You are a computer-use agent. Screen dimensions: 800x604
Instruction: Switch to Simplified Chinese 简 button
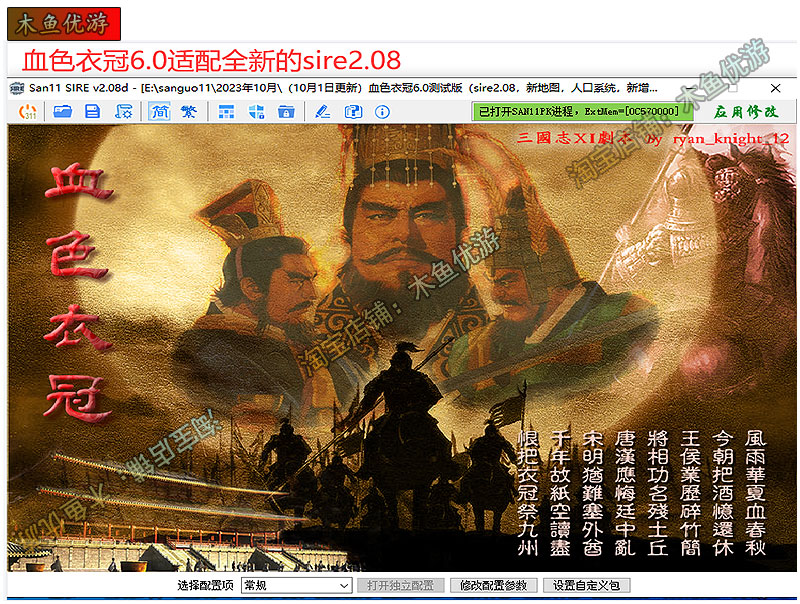coord(160,111)
